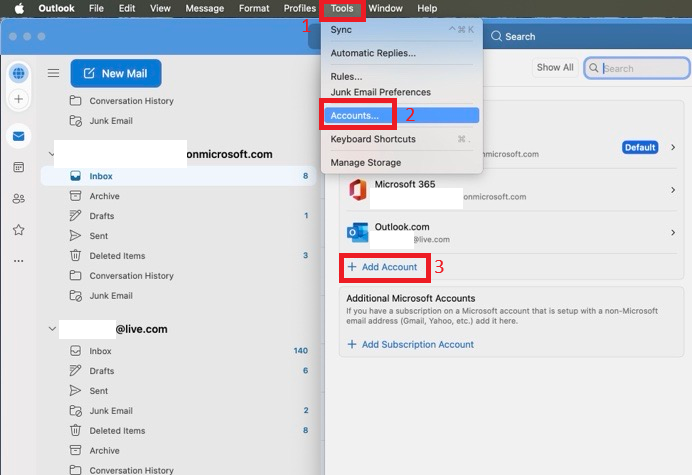692x475 pixels.
Task: Choose Sync from the Tools menu
Action: click(x=402, y=30)
